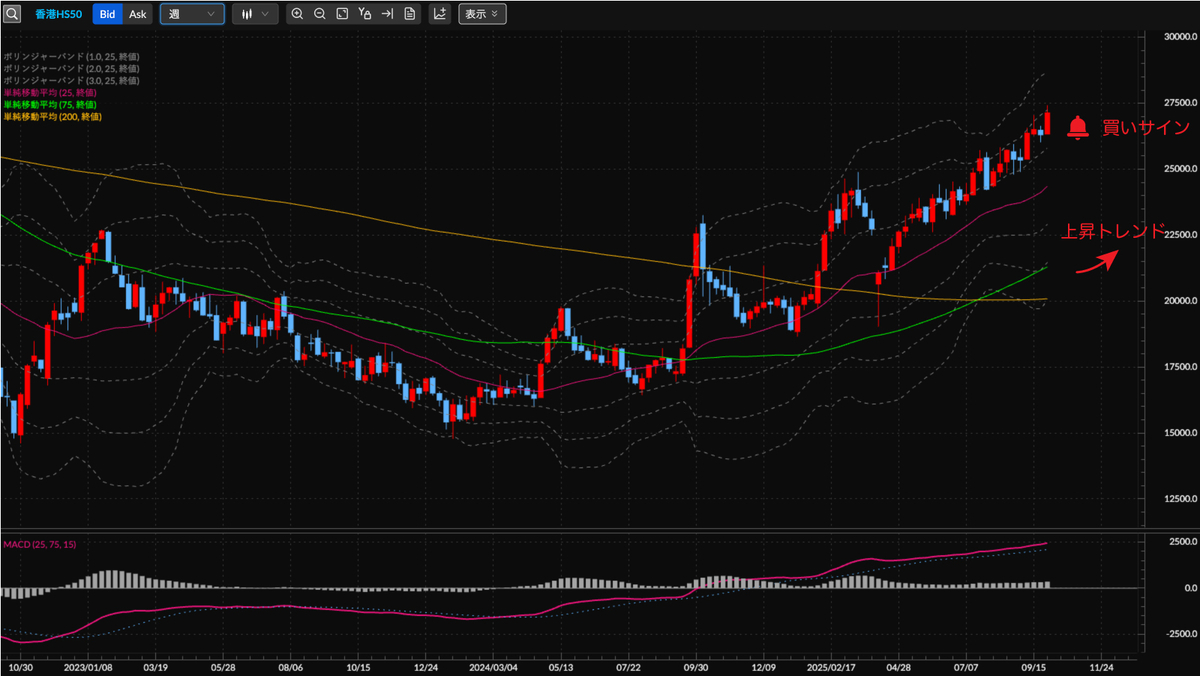Click the red bell alert icon
1200x676 pixels.
tap(1077, 127)
